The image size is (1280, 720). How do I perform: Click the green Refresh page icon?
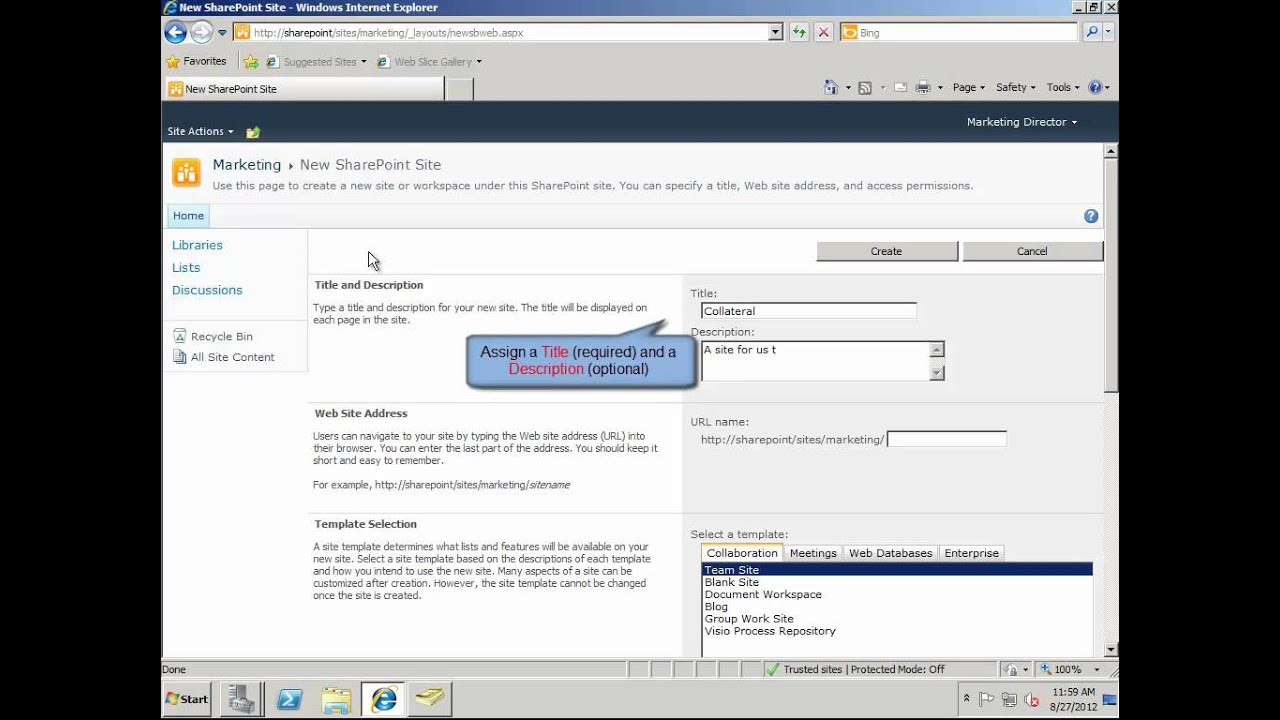[798, 32]
